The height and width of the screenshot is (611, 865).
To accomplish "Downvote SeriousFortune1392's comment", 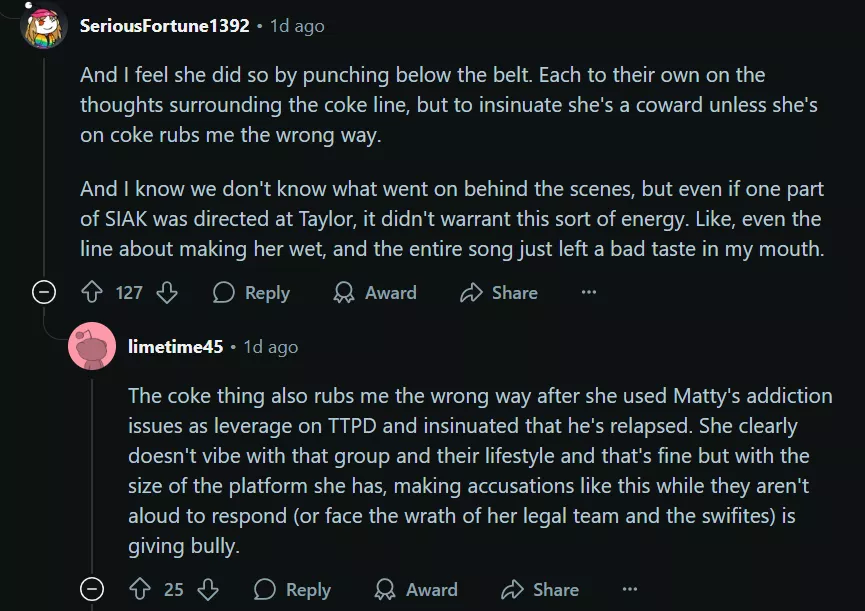I will (167, 293).
